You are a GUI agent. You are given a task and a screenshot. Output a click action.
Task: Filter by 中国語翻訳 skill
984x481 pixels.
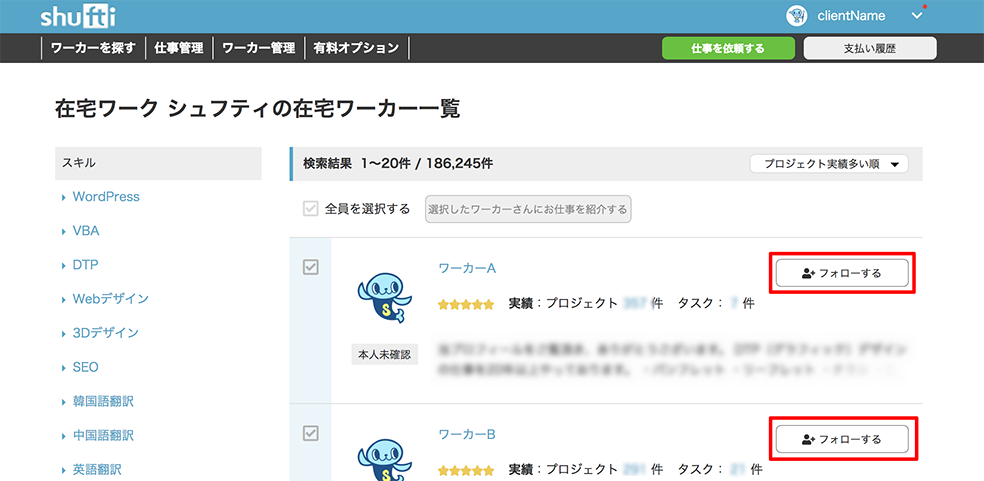[x=103, y=435]
